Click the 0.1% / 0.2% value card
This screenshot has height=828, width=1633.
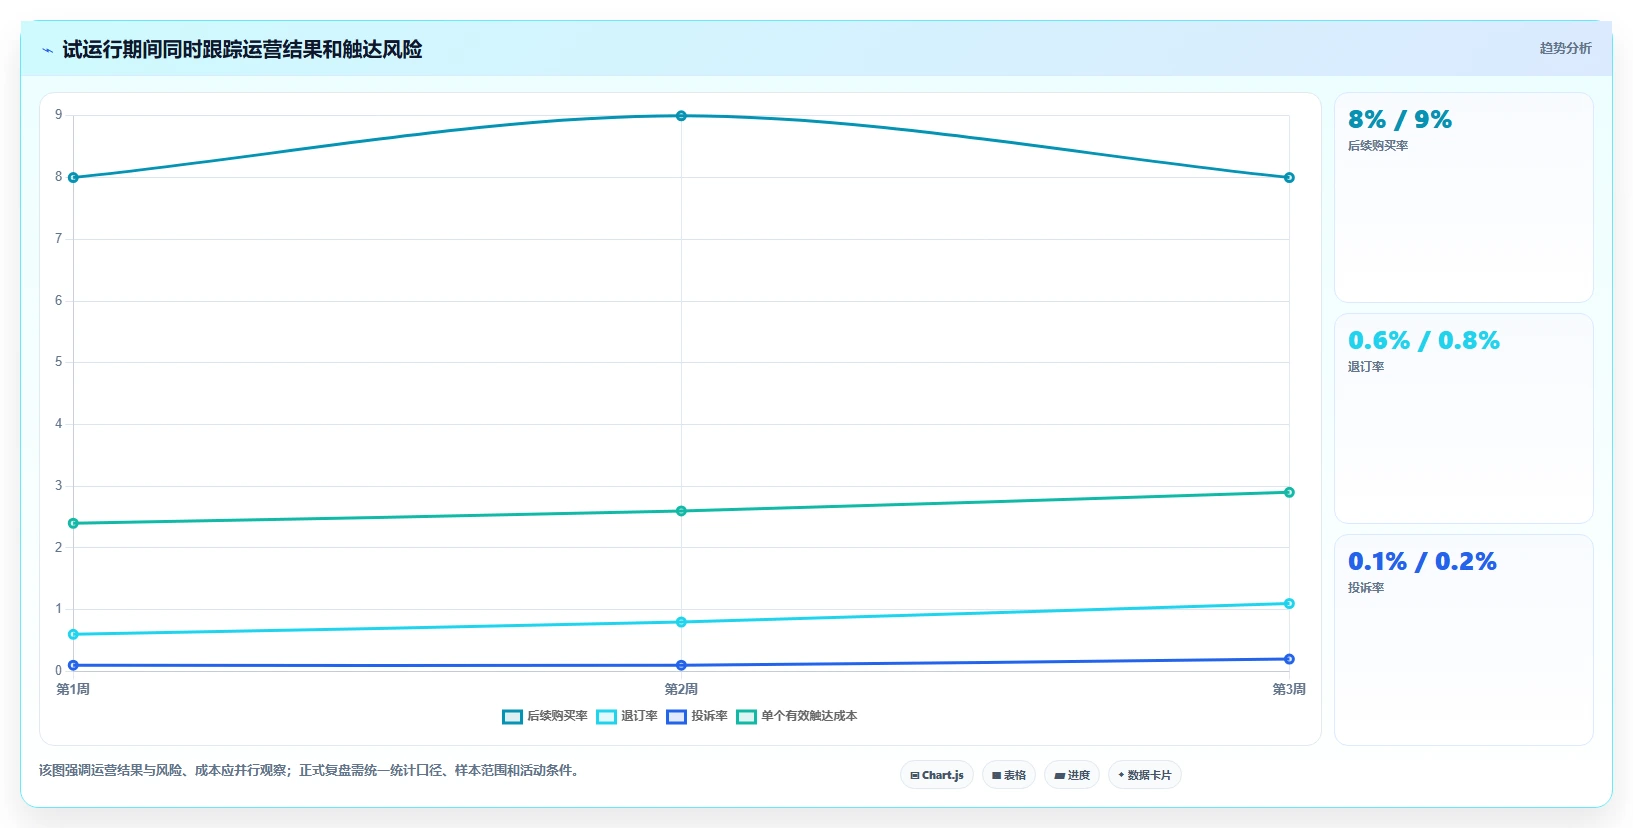1463,640
